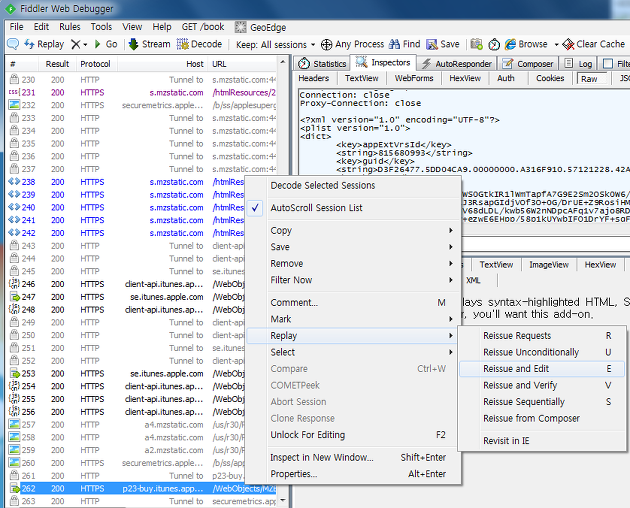630x508 pixels.
Task: Click the Replay toolbar button
Action: pos(44,44)
